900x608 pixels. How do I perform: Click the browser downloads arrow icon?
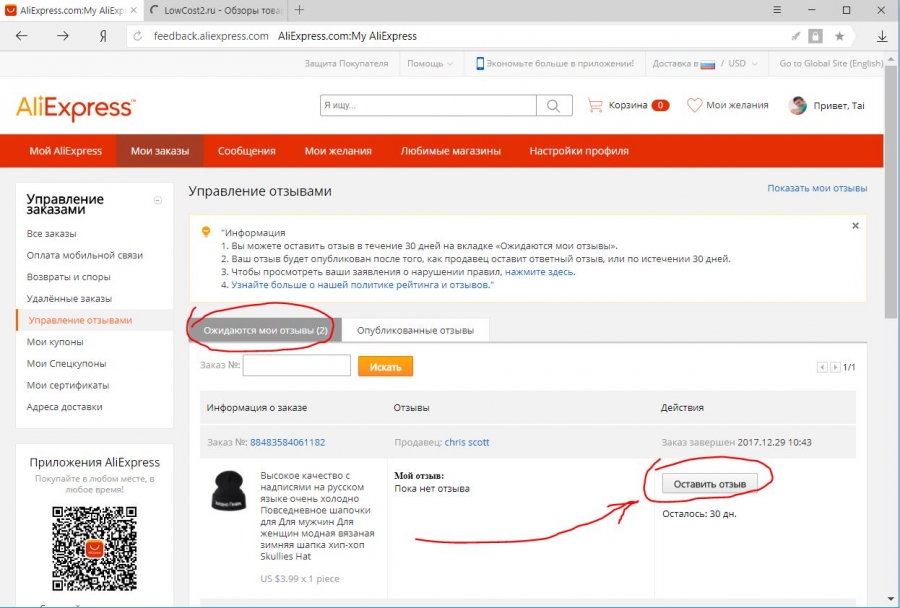point(882,36)
